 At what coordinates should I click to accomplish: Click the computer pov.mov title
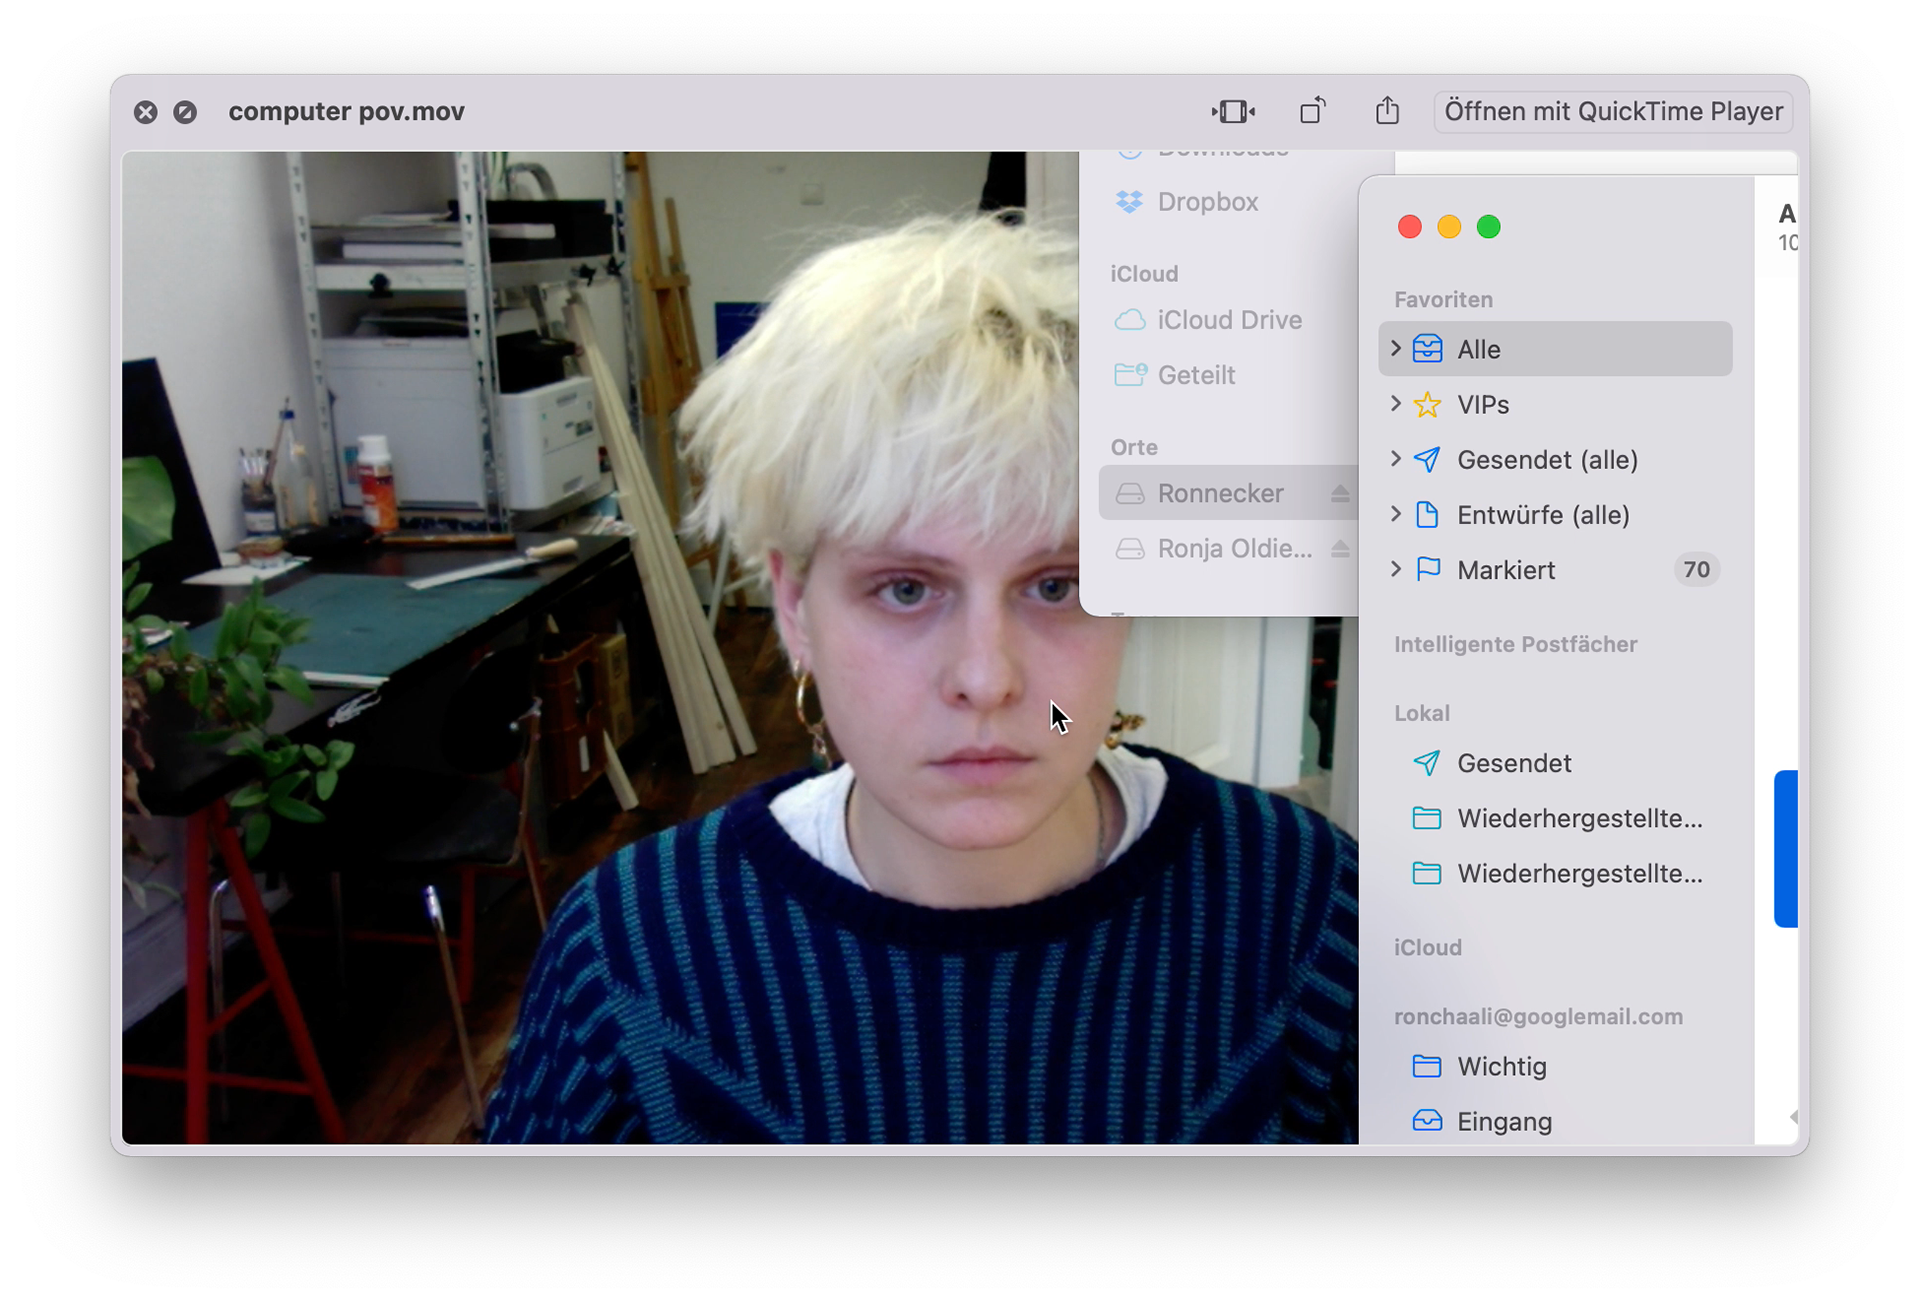[347, 111]
